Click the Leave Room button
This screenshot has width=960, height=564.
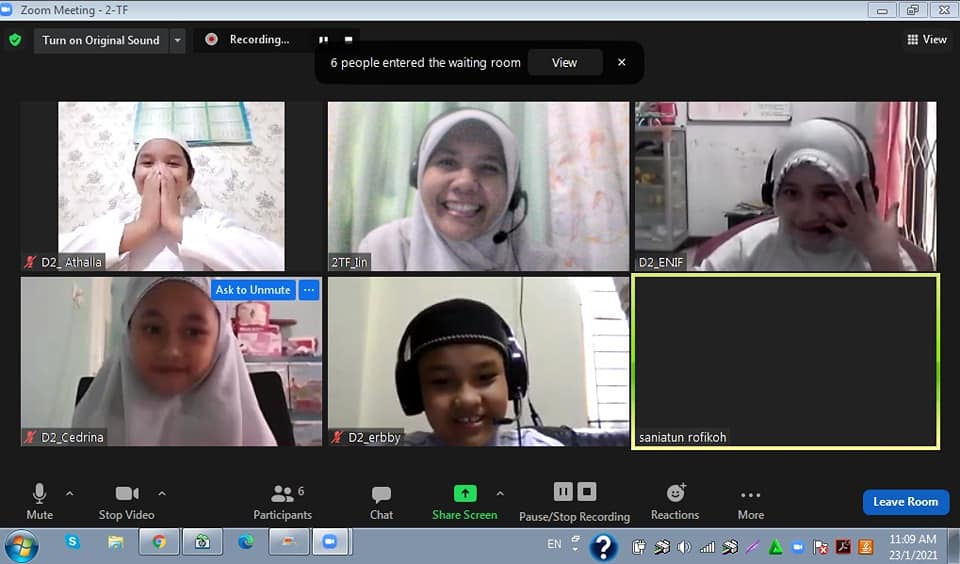point(905,502)
